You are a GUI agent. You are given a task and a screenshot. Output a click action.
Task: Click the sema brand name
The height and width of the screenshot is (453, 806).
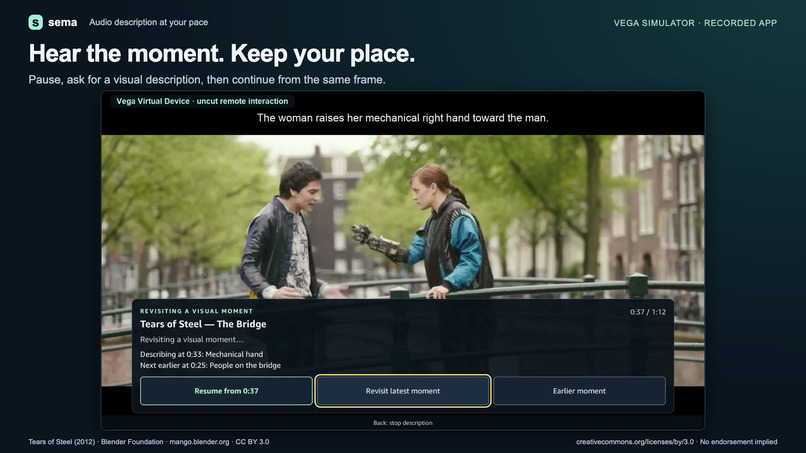pos(63,23)
